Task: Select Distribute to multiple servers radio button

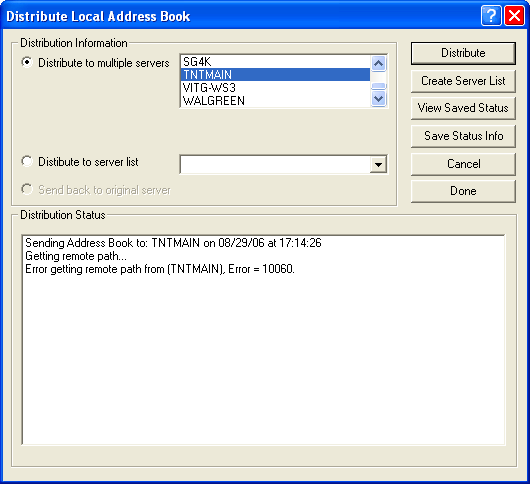Action: click(x=27, y=63)
